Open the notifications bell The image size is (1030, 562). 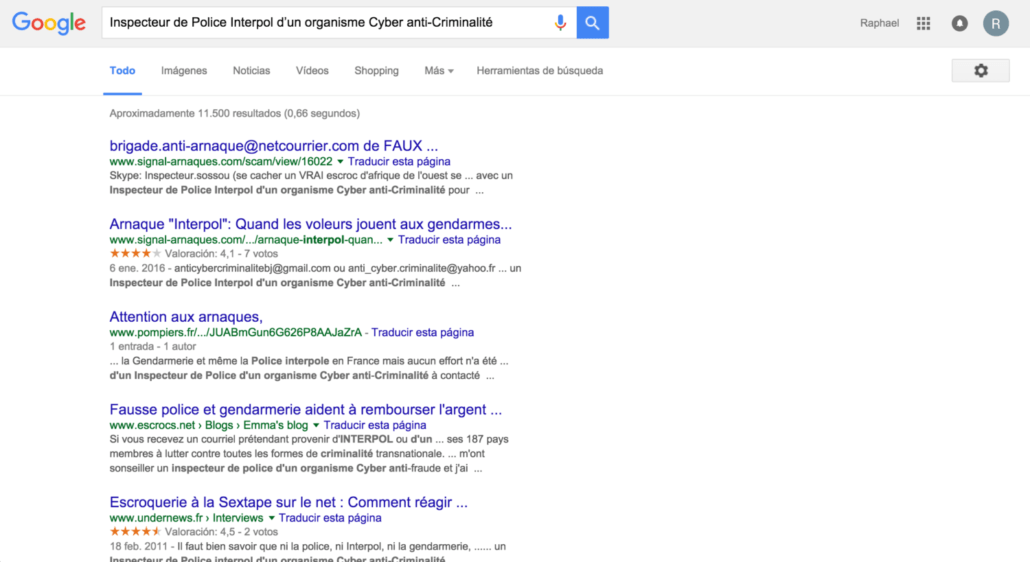[960, 24]
